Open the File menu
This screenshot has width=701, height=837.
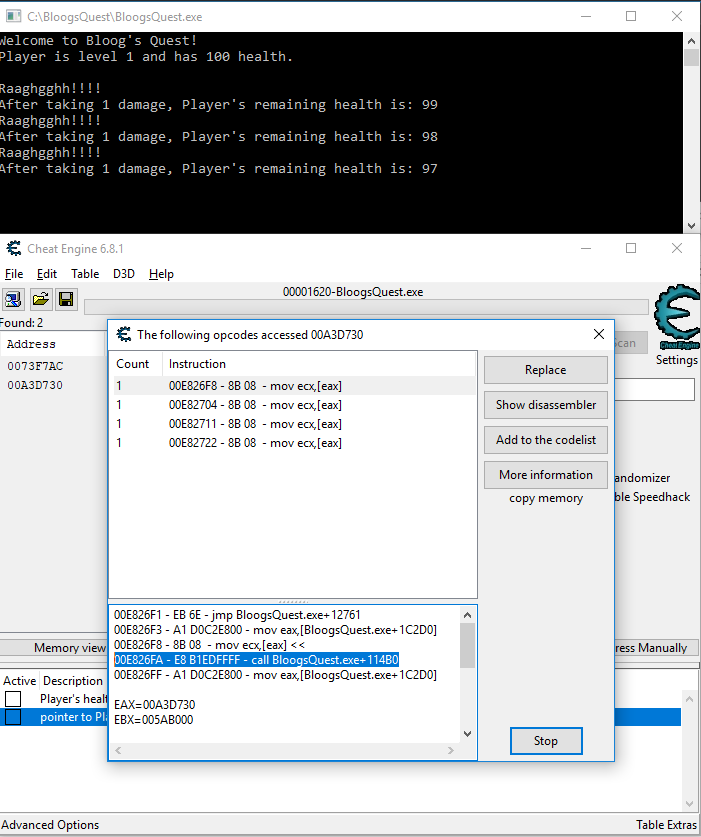coord(14,274)
